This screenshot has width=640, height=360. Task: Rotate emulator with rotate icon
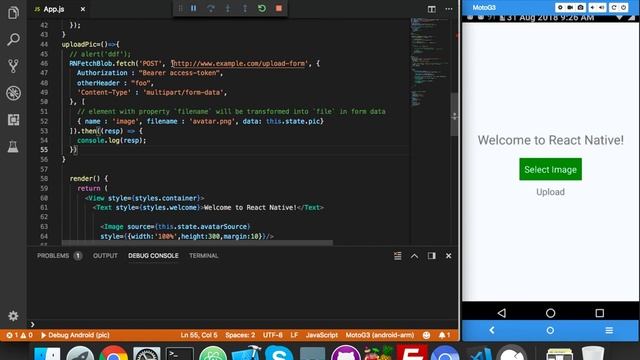tap(613, 7)
